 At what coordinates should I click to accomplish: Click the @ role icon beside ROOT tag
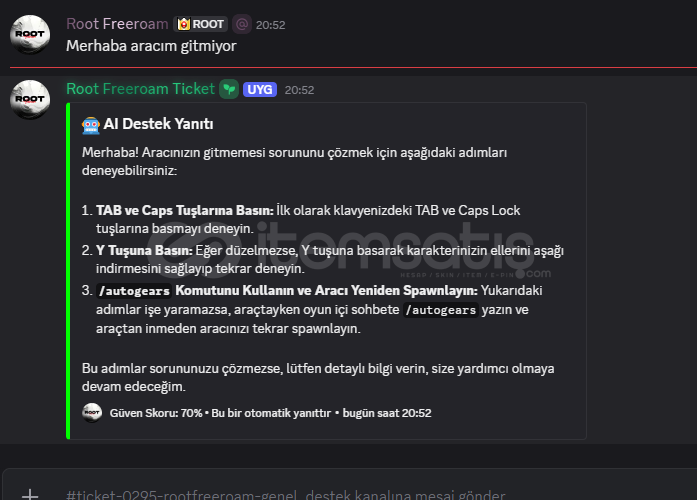[x=242, y=24]
